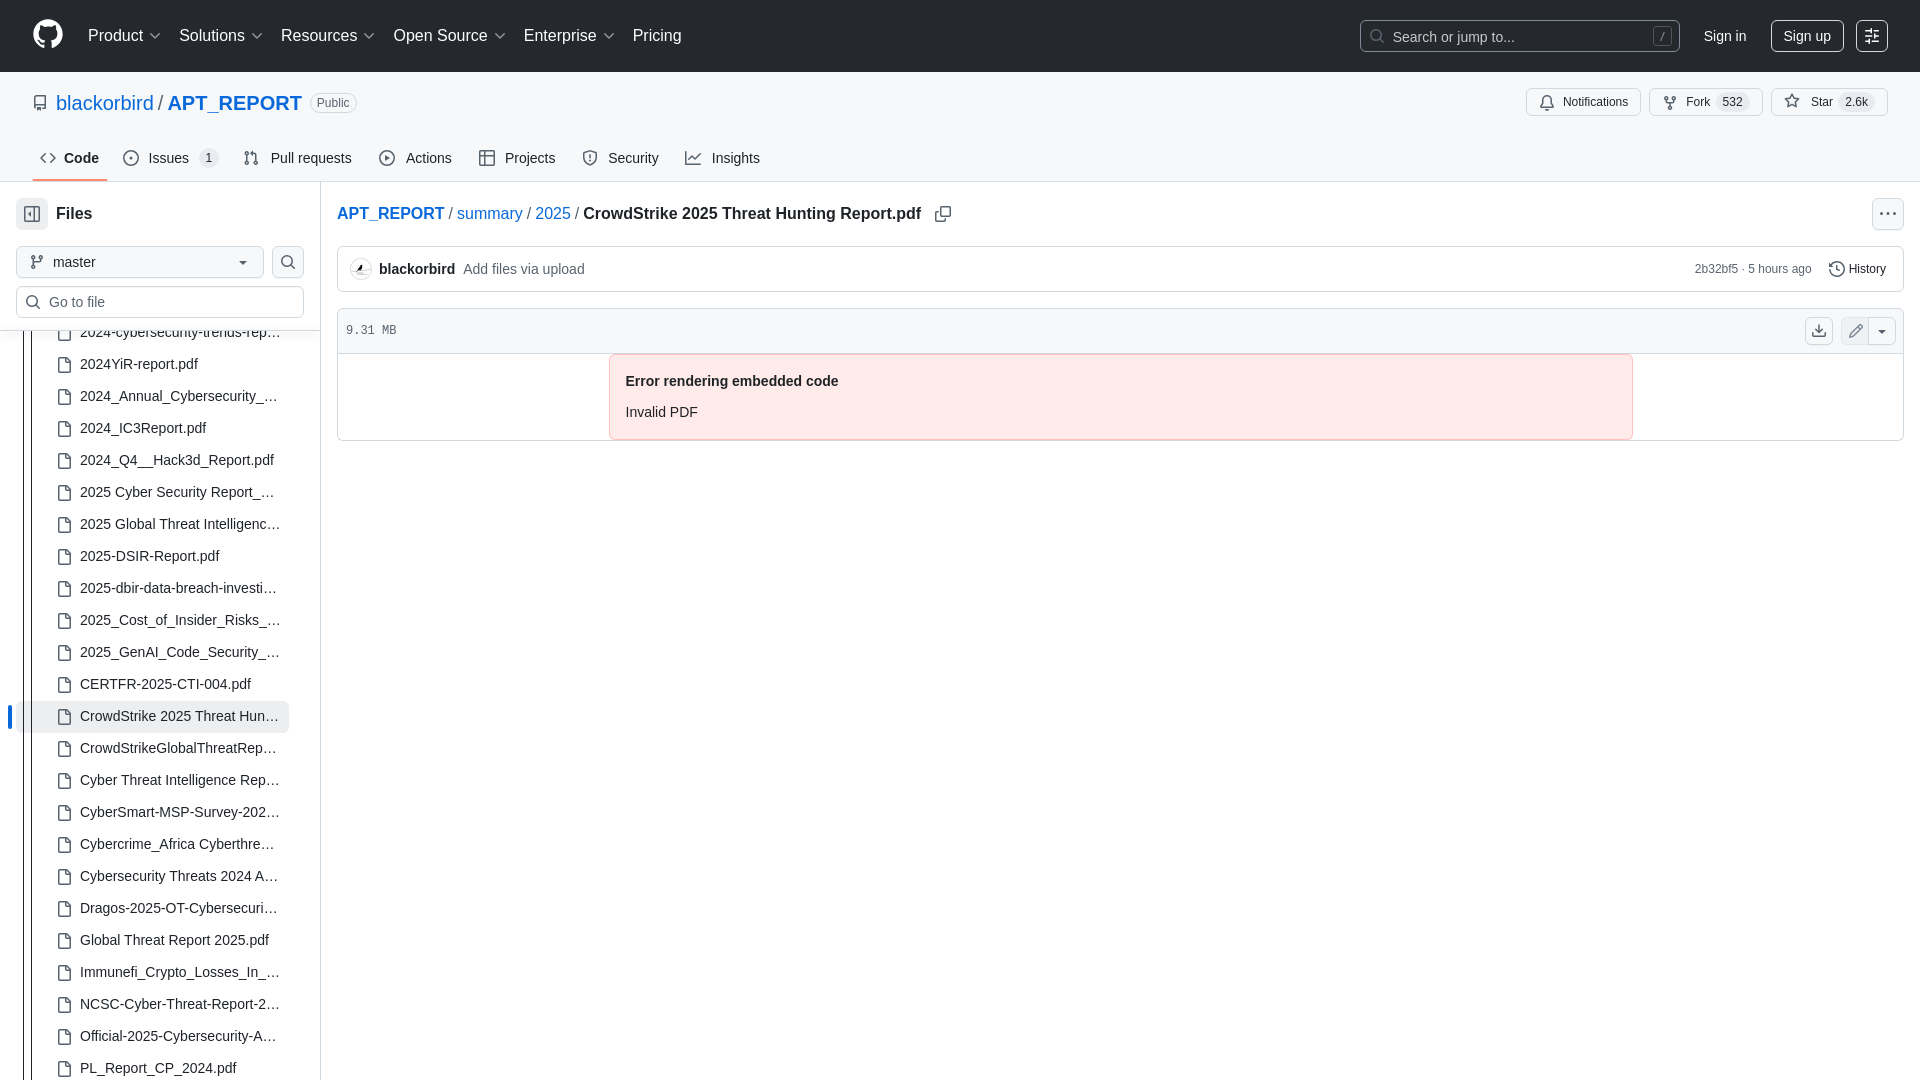The image size is (1920, 1080).
Task: Open the Add files via upload commit
Action: (524, 269)
